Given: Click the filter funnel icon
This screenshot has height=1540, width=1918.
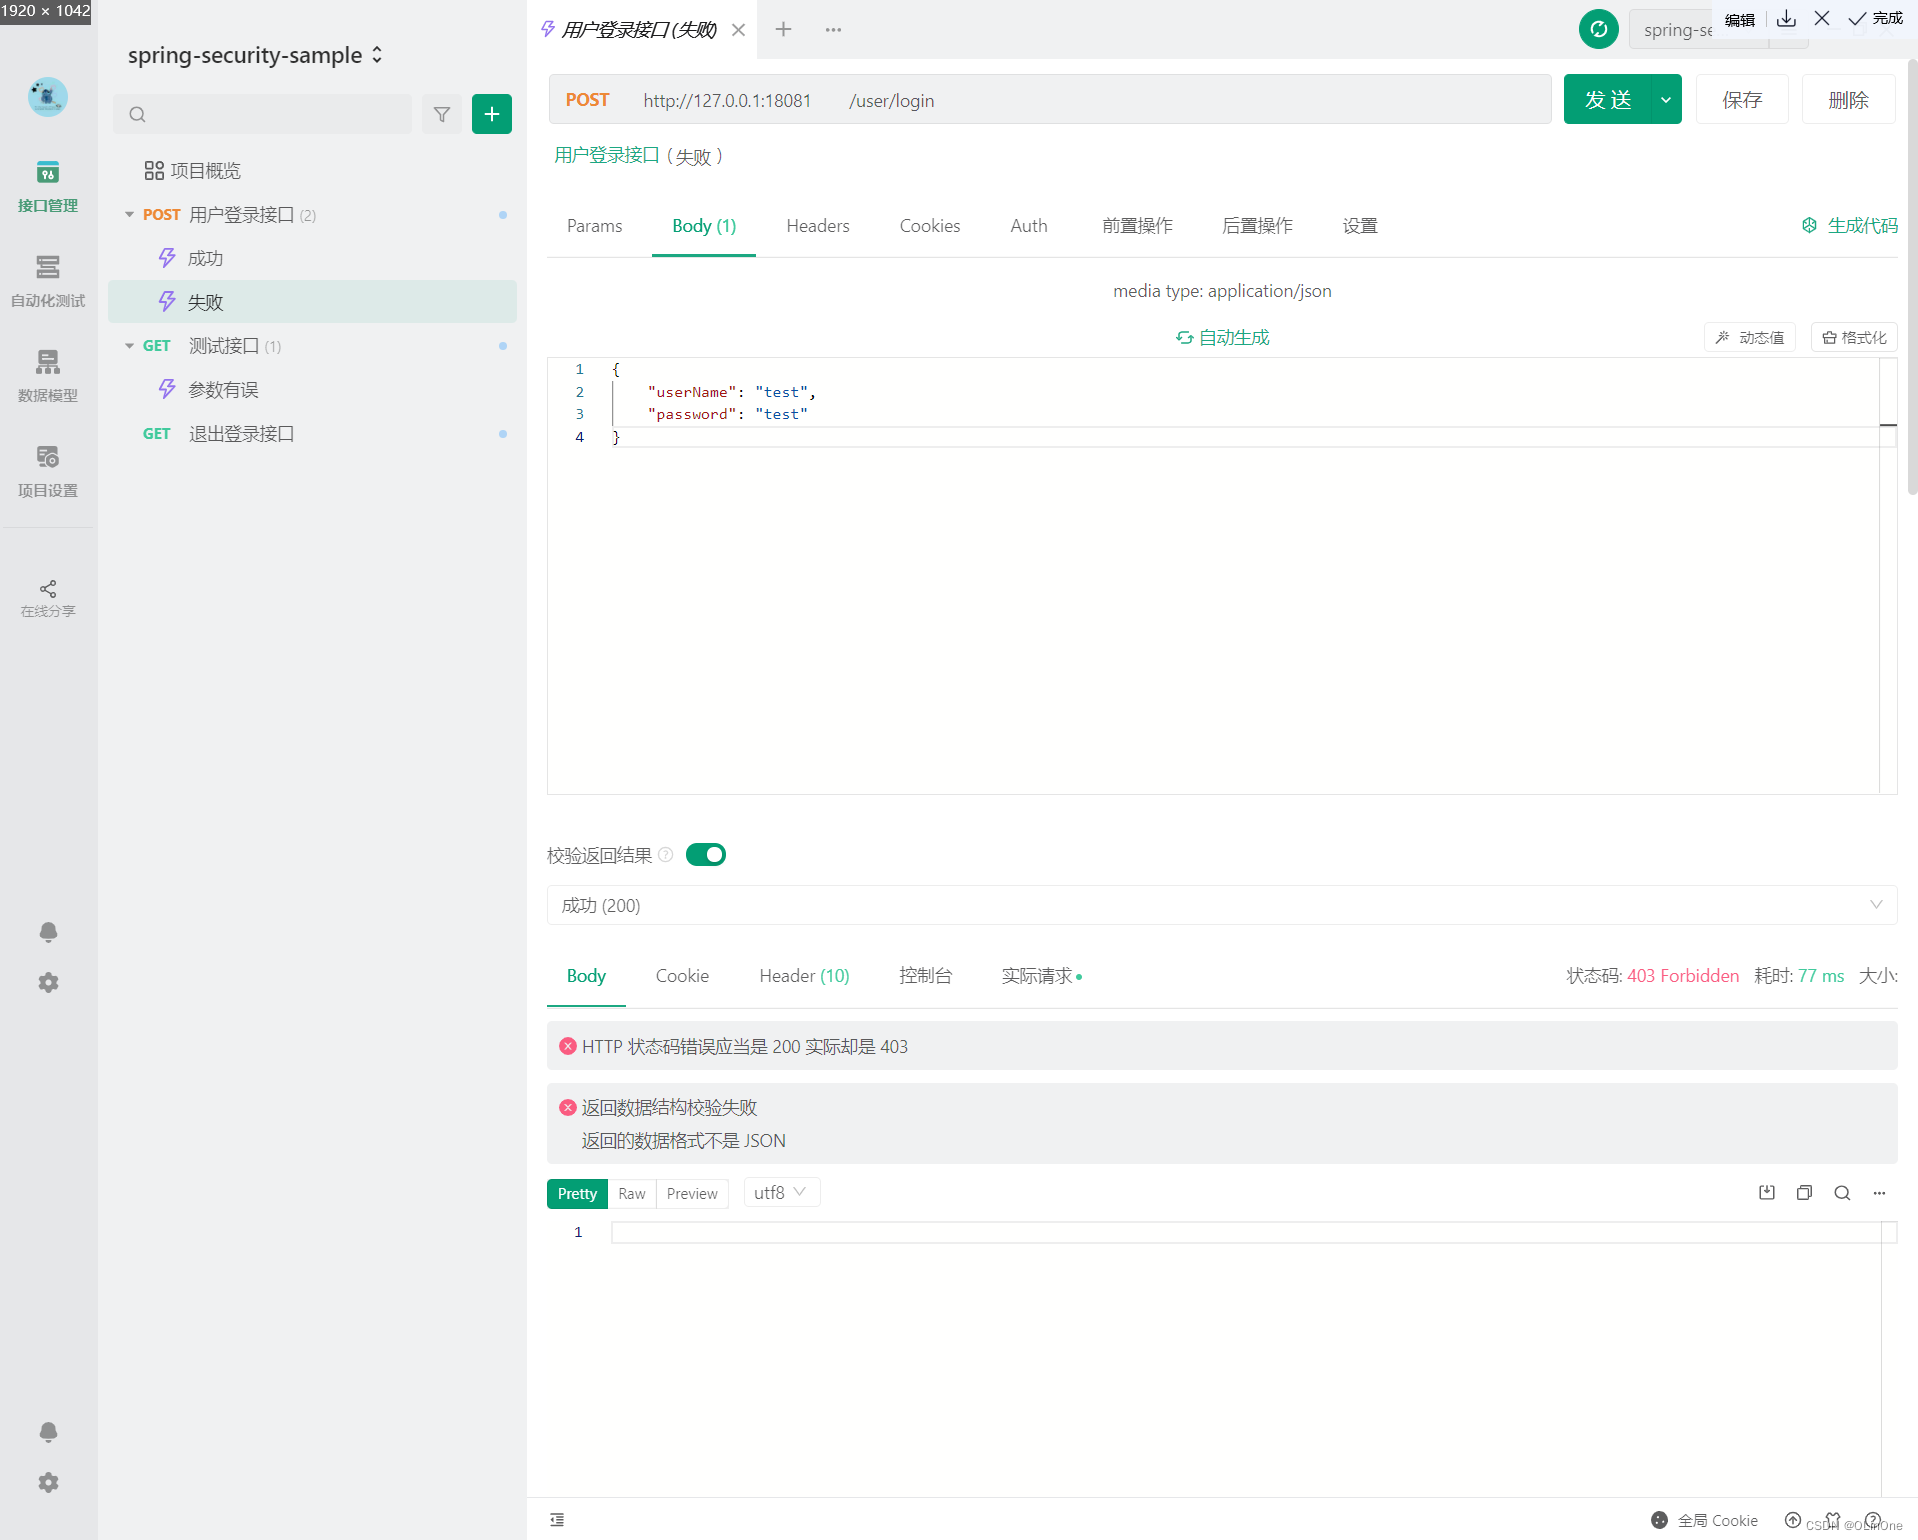Looking at the screenshot, I should coord(442,114).
